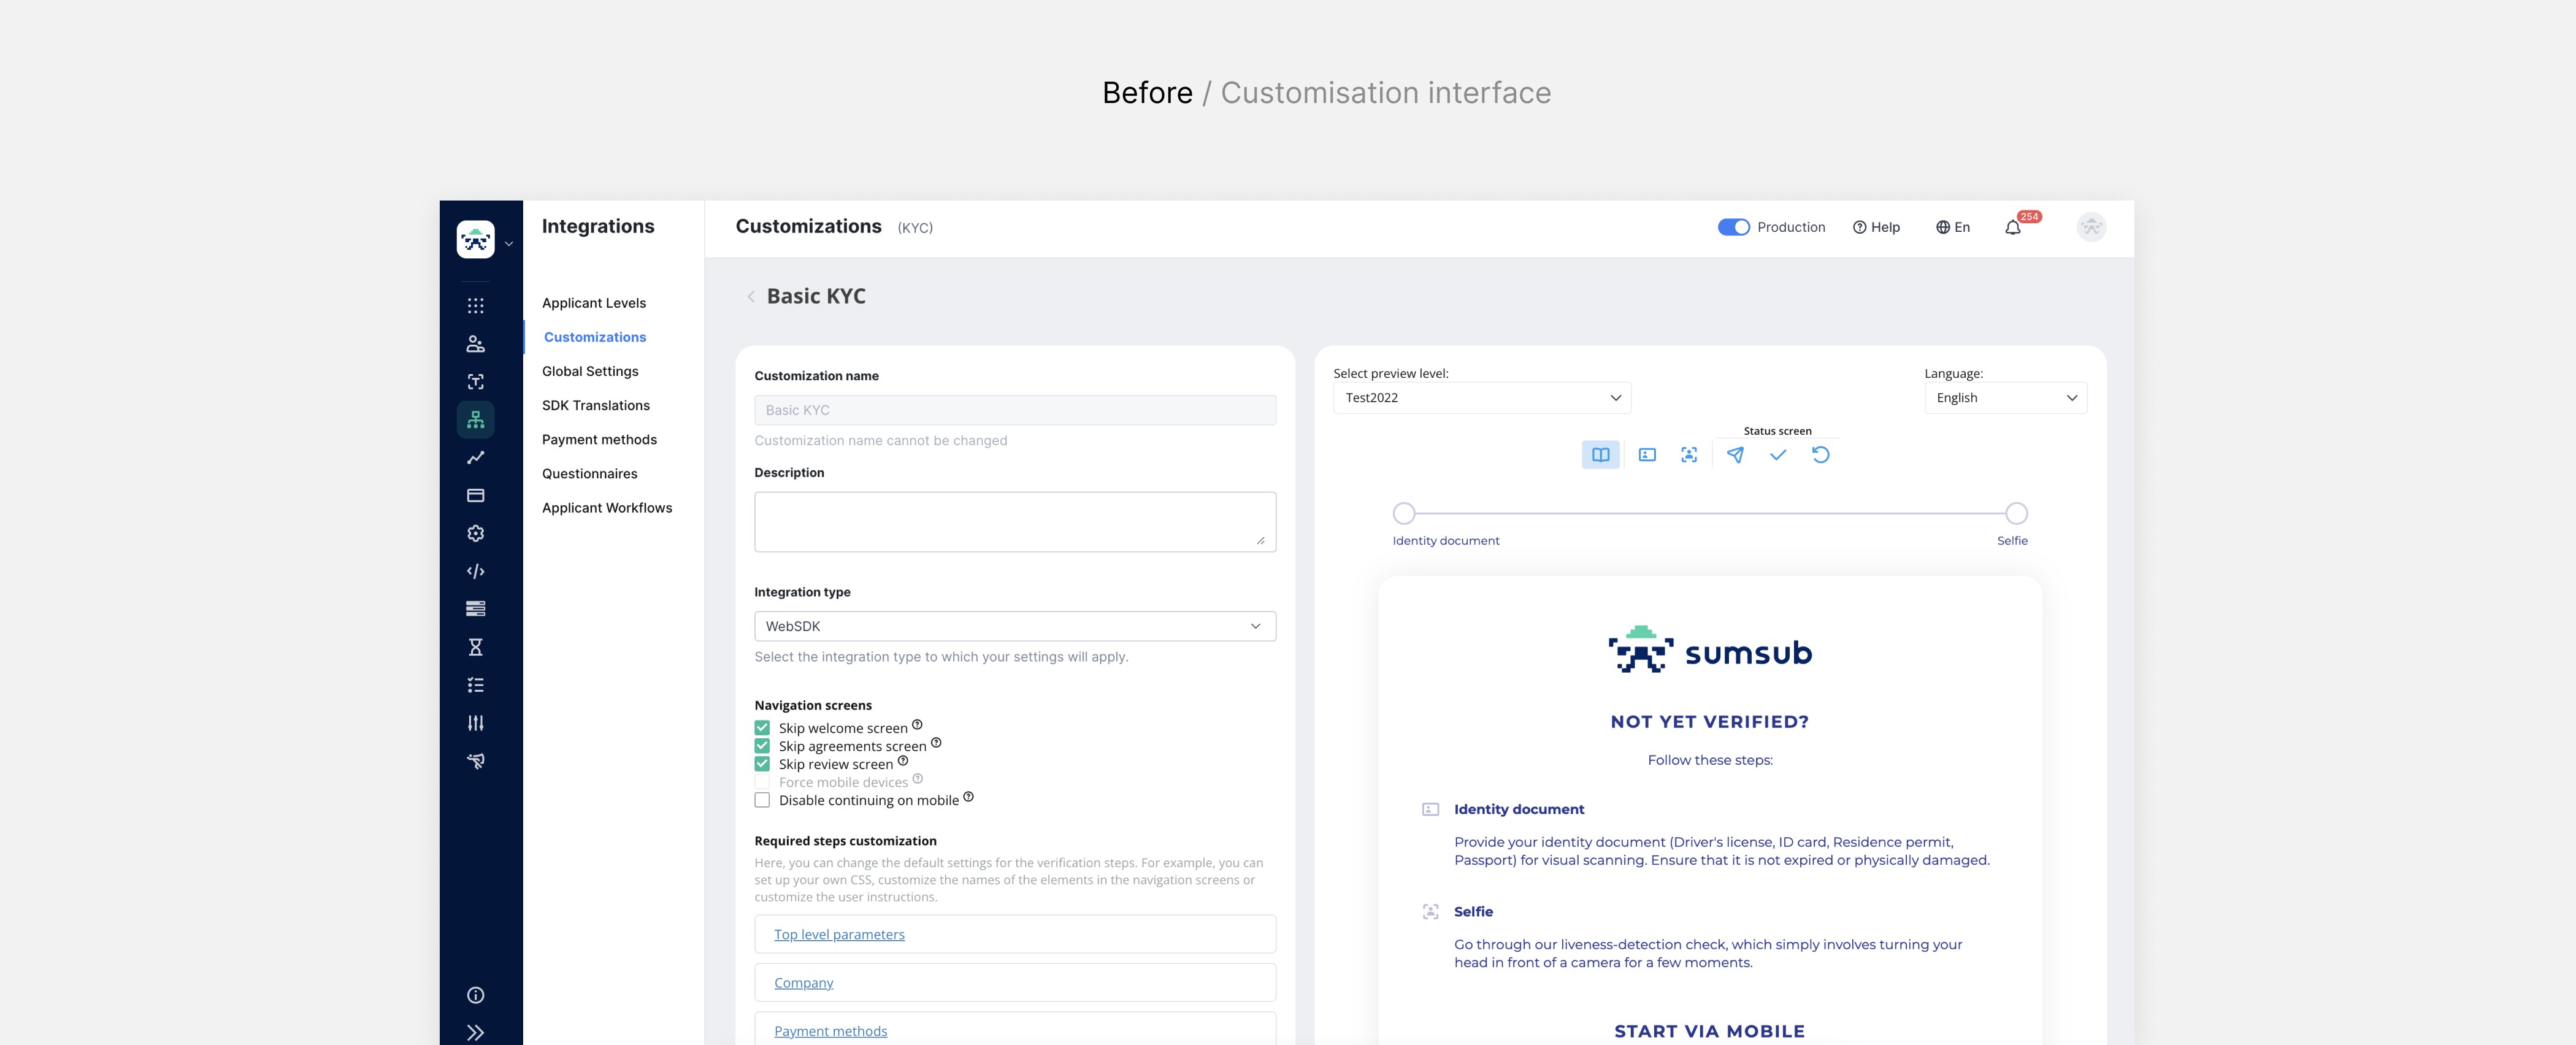Click START VIA MOBILE in preview
This screenshot has width=2576, height=1045.
[x=1709, y=1031]
